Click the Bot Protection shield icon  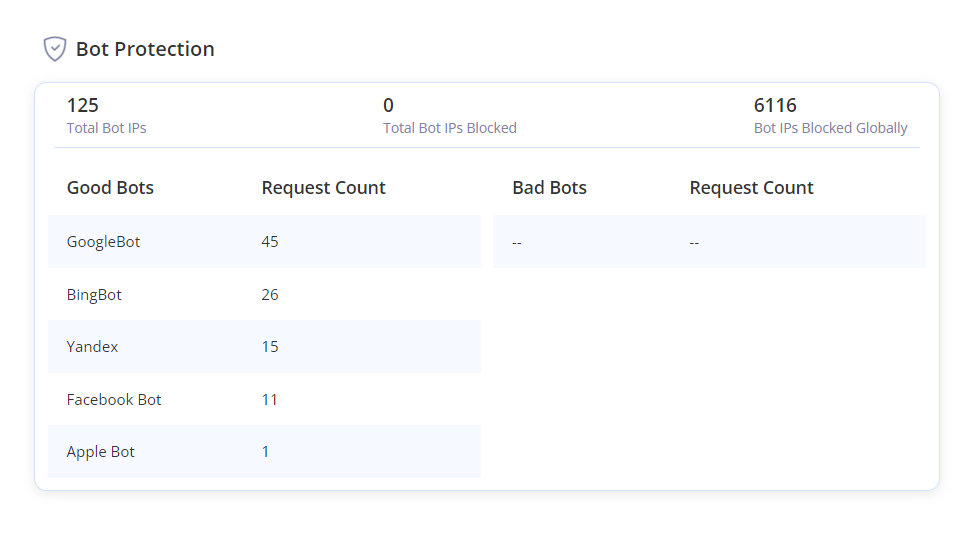(x=55, y=49)
